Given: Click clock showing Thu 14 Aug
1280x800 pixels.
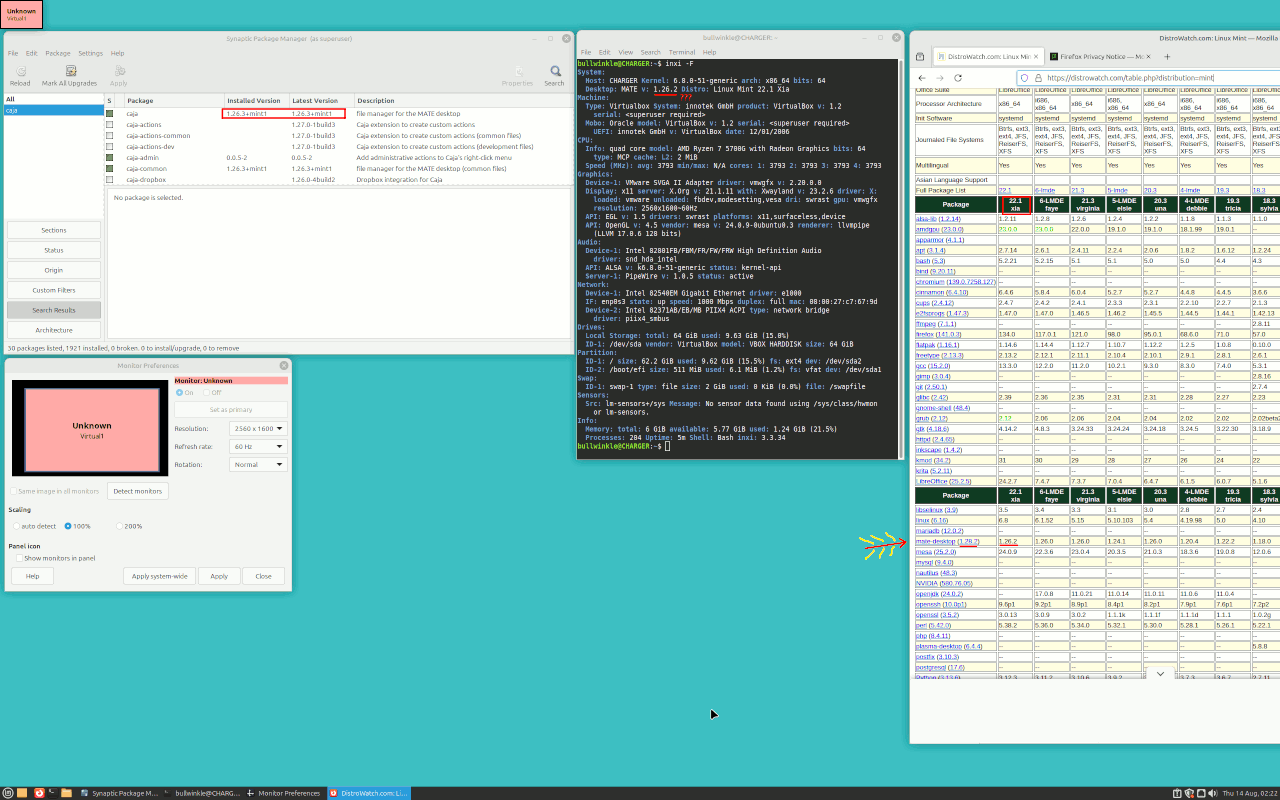Looking at the screenshot, I should [1248, 793].
